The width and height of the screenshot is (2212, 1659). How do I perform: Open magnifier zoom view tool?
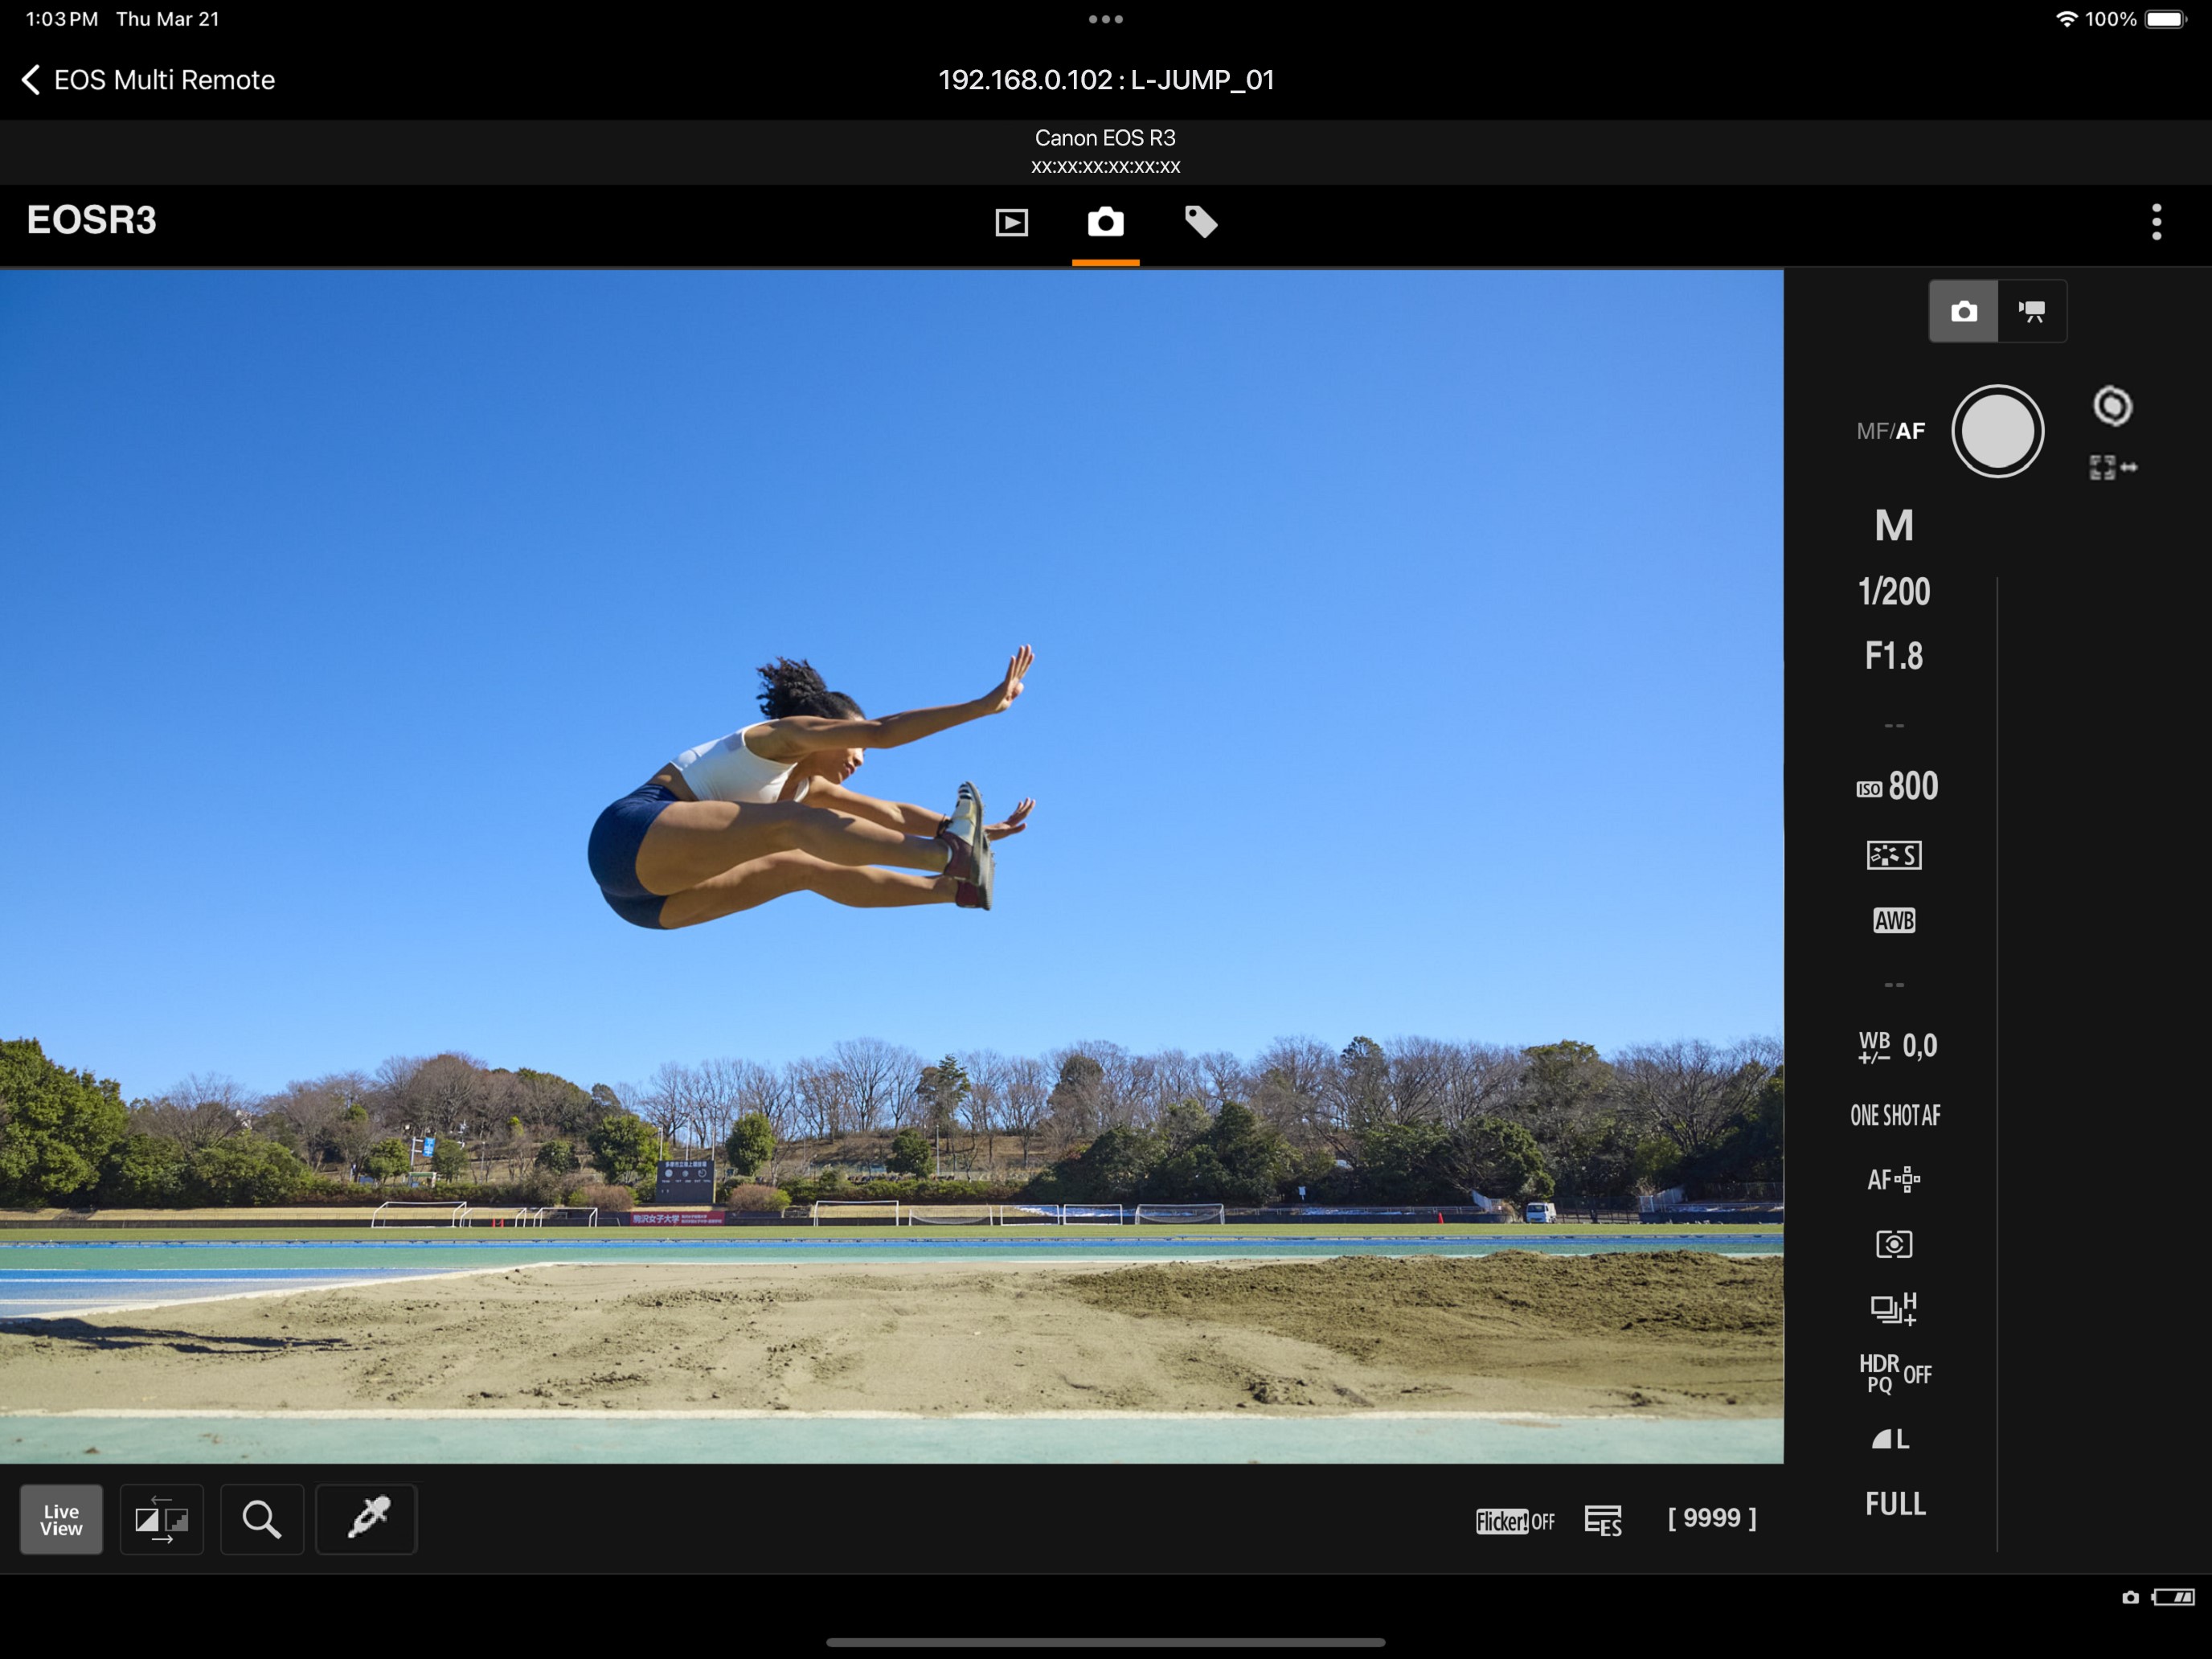tap(261, 1519)
